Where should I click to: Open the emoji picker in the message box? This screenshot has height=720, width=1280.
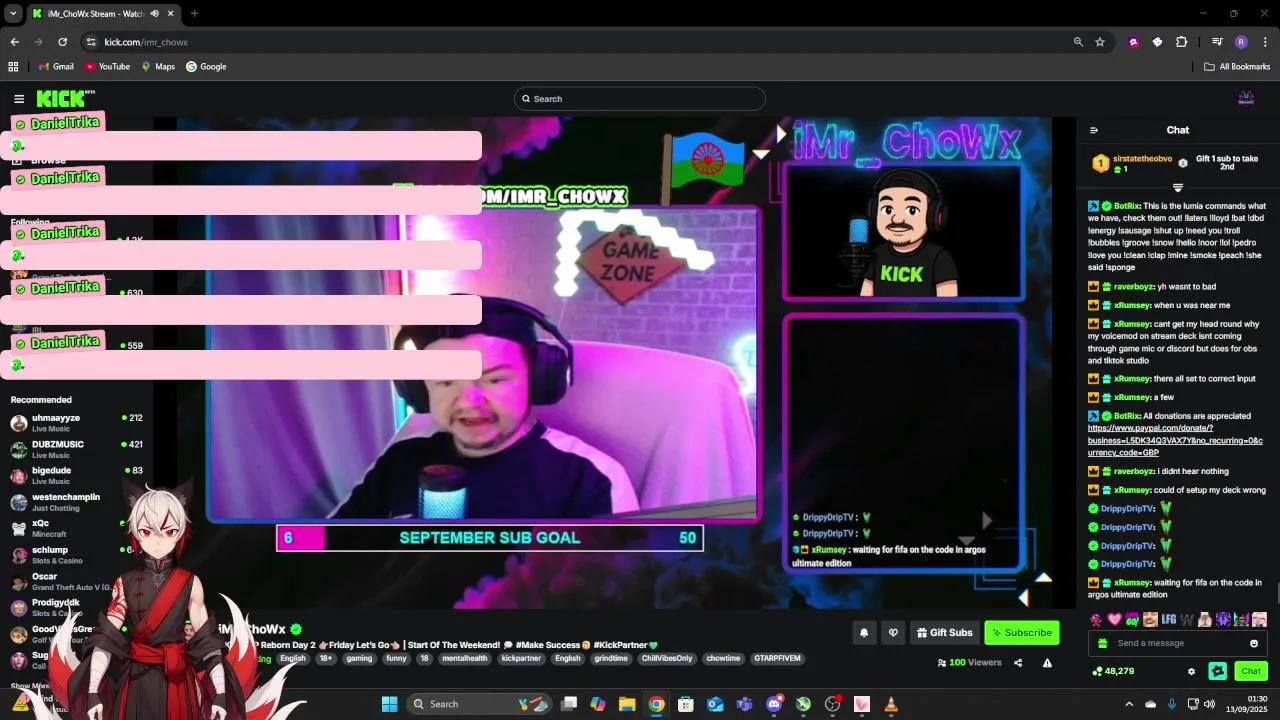(1254, 643)
